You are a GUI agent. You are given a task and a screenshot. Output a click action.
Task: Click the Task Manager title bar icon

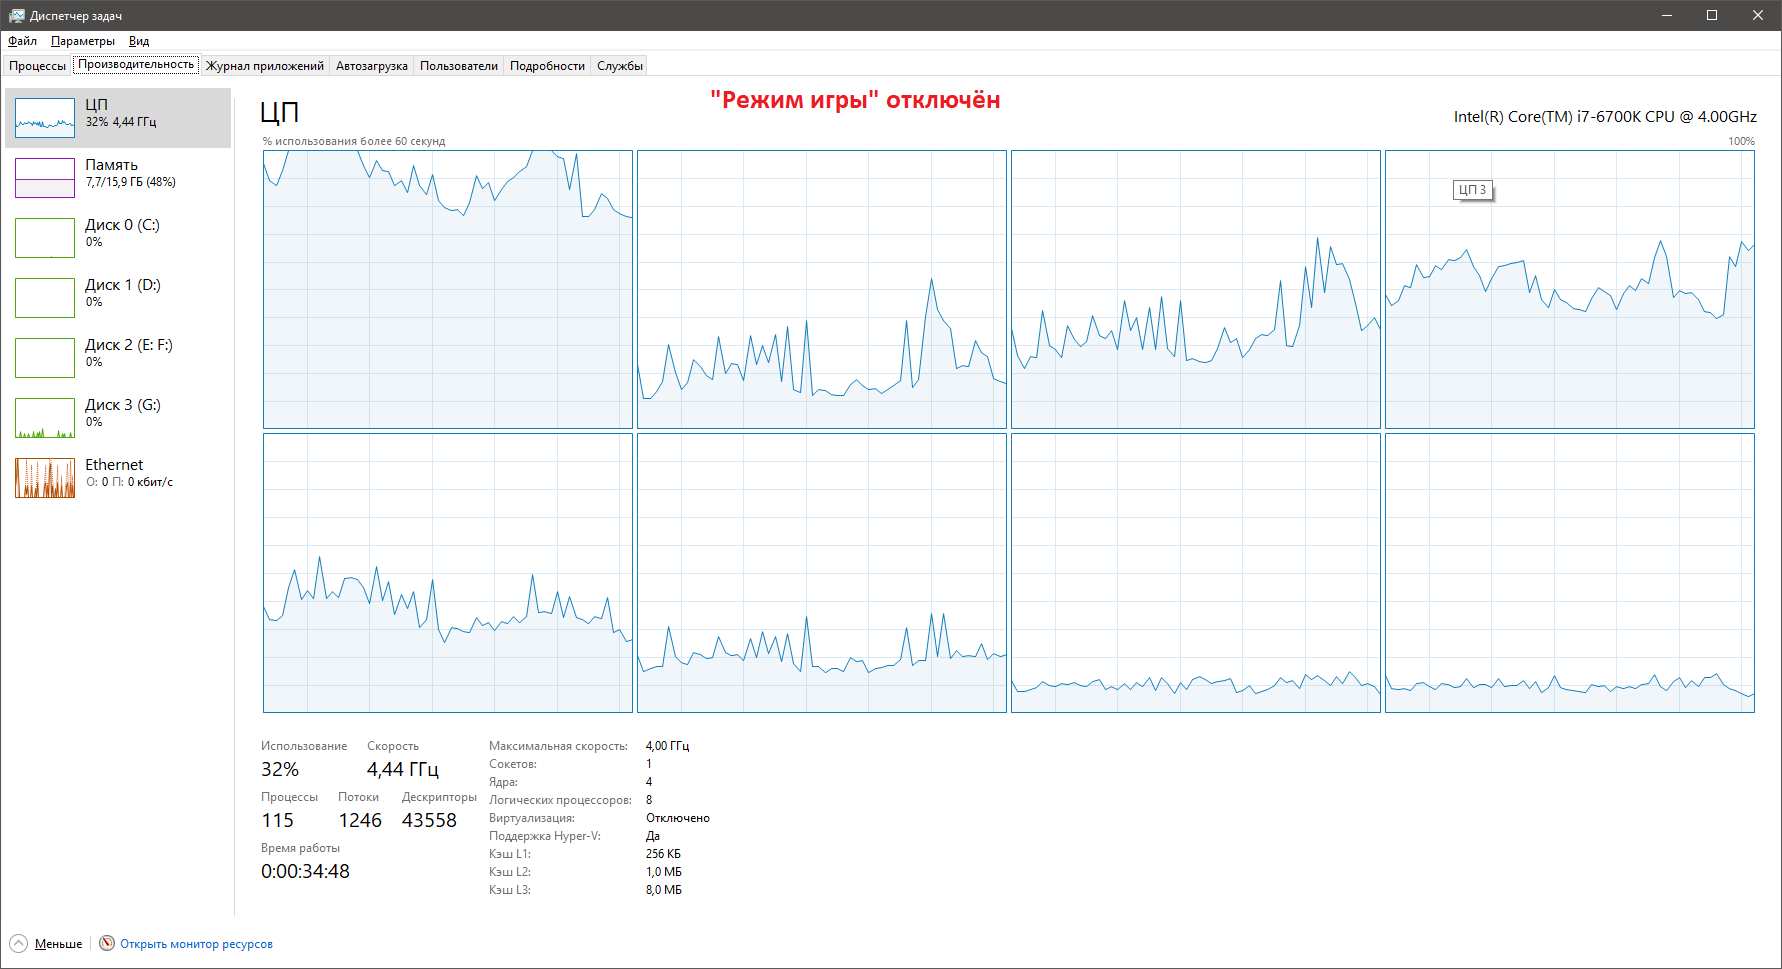click(x=16, y=15)
